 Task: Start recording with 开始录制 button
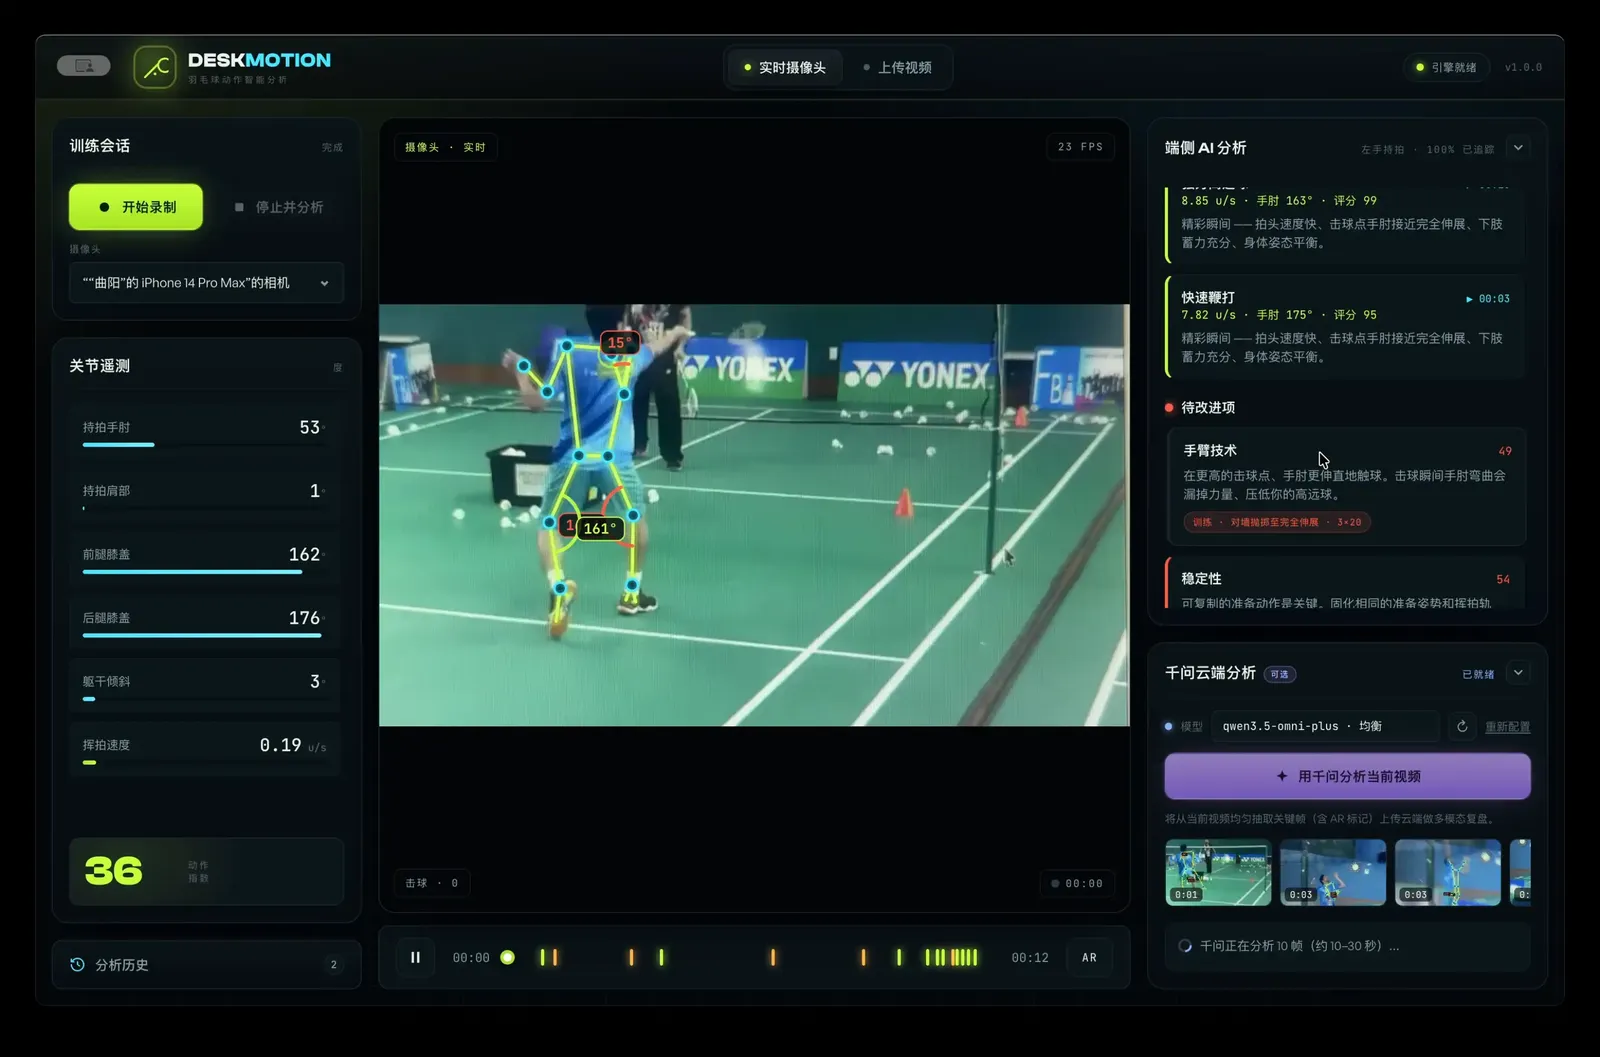pyautogui.click(x=136, y=207)
